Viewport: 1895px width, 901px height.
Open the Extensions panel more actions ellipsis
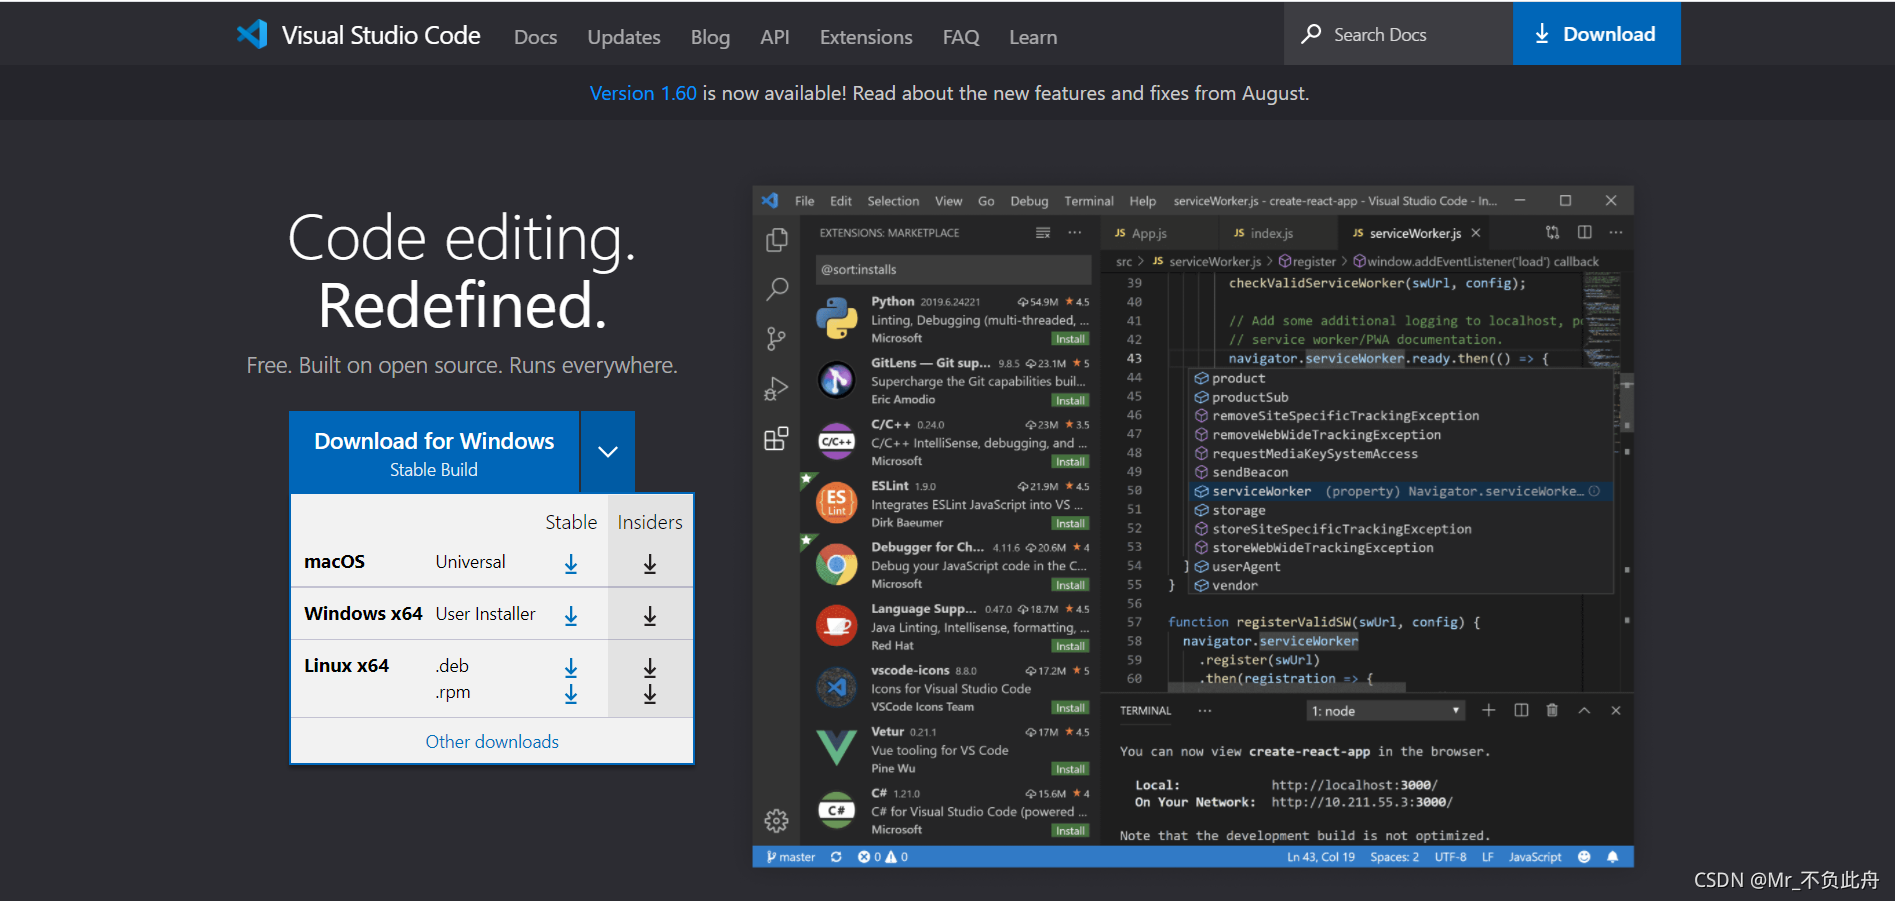(x=1075, y=233)
